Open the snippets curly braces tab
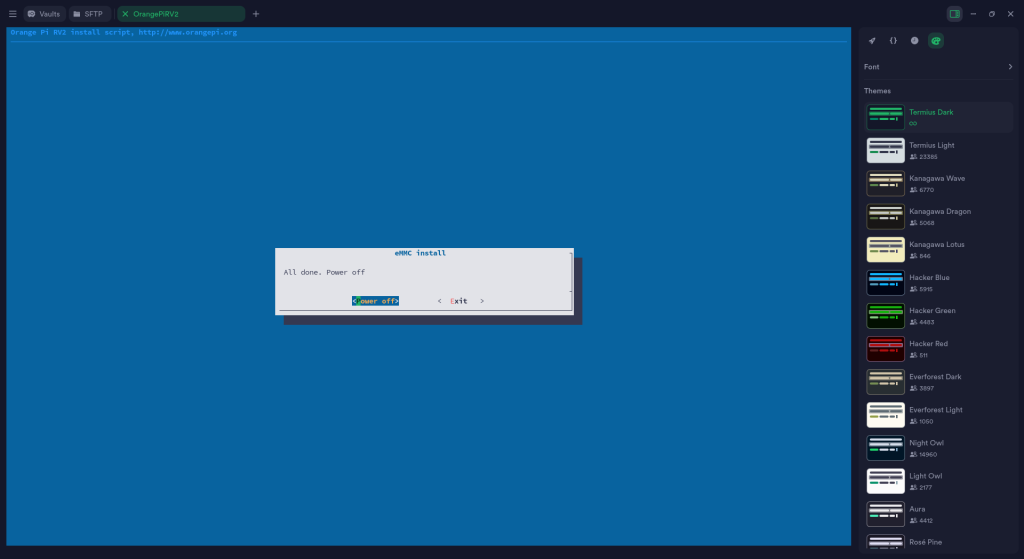The image size is (1024, 559). pos(893,41)
